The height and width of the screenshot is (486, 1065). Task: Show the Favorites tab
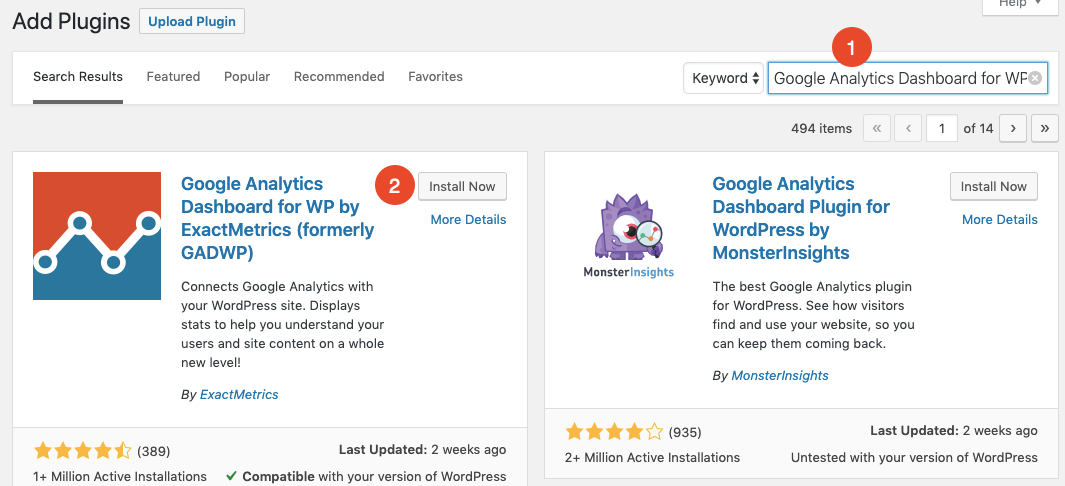click(435, 77)
